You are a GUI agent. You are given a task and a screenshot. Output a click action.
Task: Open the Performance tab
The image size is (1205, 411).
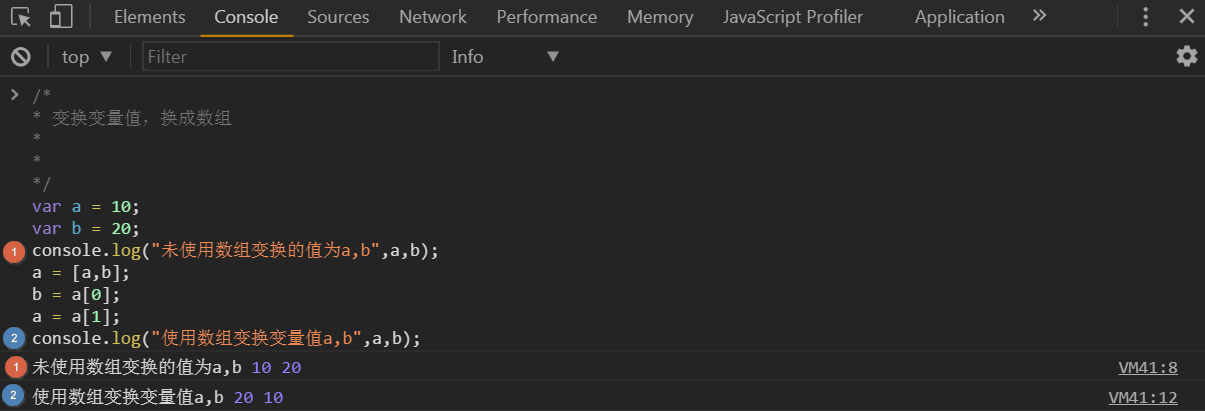(546, 17)
